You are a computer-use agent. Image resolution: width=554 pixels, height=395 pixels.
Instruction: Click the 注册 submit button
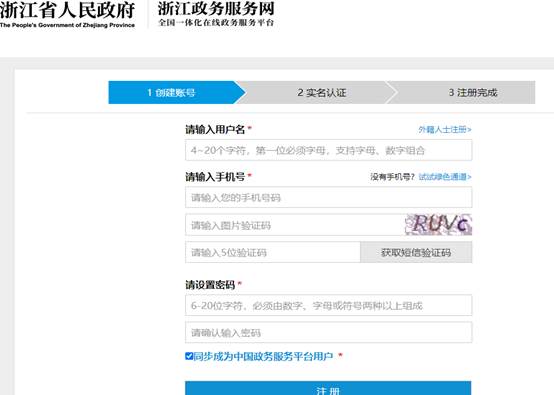point(328,388)
